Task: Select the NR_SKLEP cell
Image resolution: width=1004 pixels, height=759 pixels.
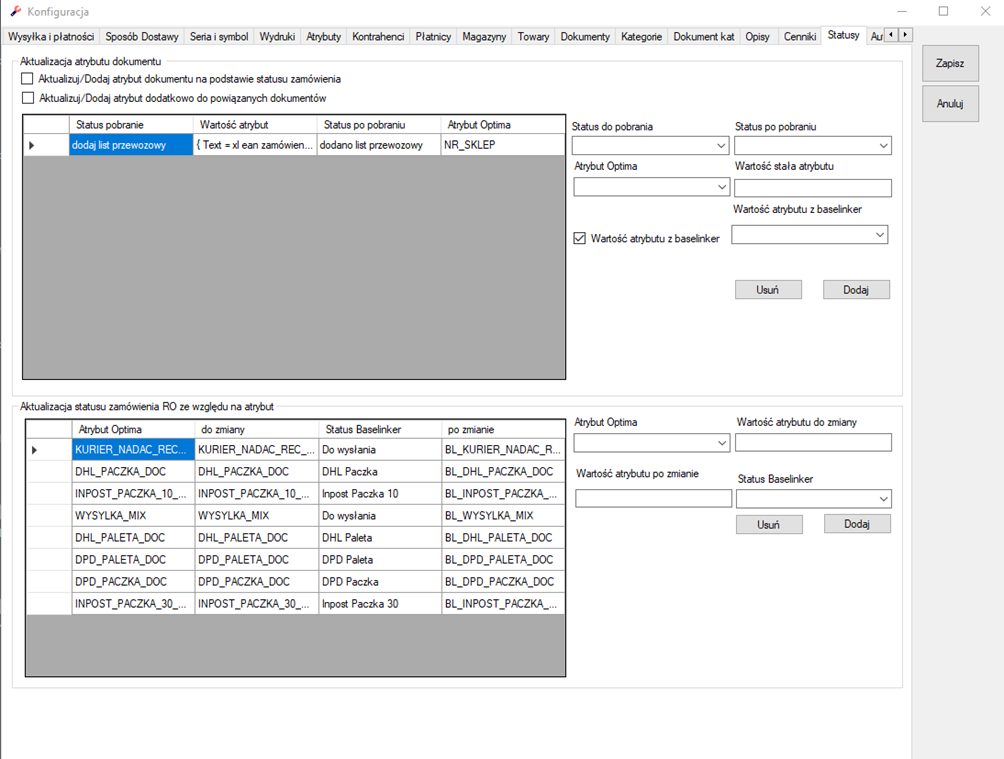Action: [x=503, y=145]
